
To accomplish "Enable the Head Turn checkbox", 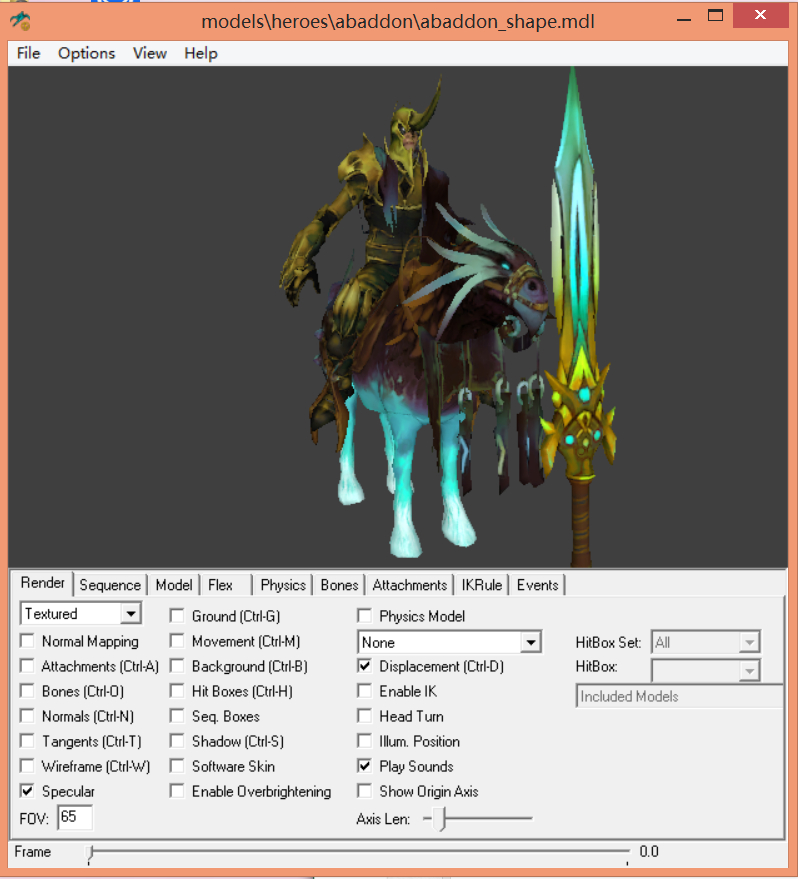I will 364,715.
